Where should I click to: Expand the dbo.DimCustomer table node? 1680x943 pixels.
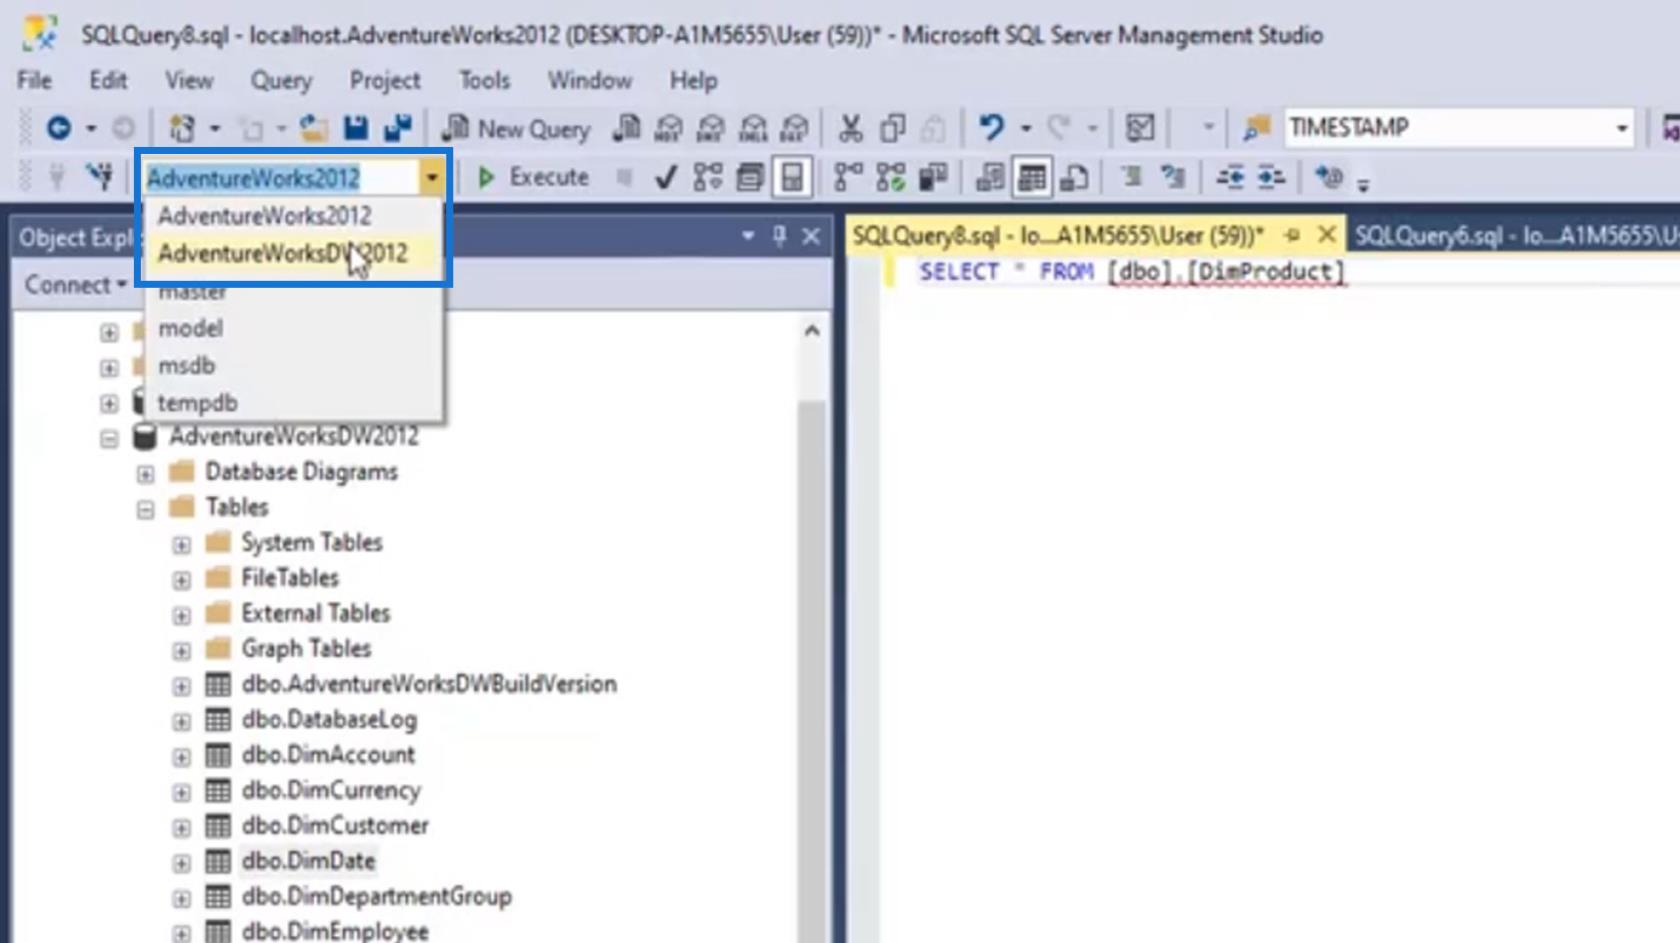coord(181,828)
